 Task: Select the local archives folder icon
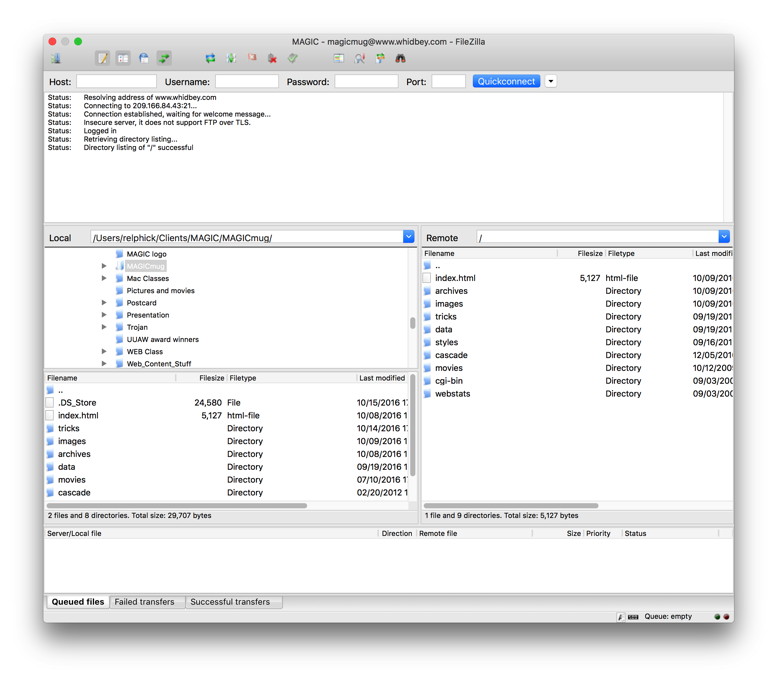(50, 454)
